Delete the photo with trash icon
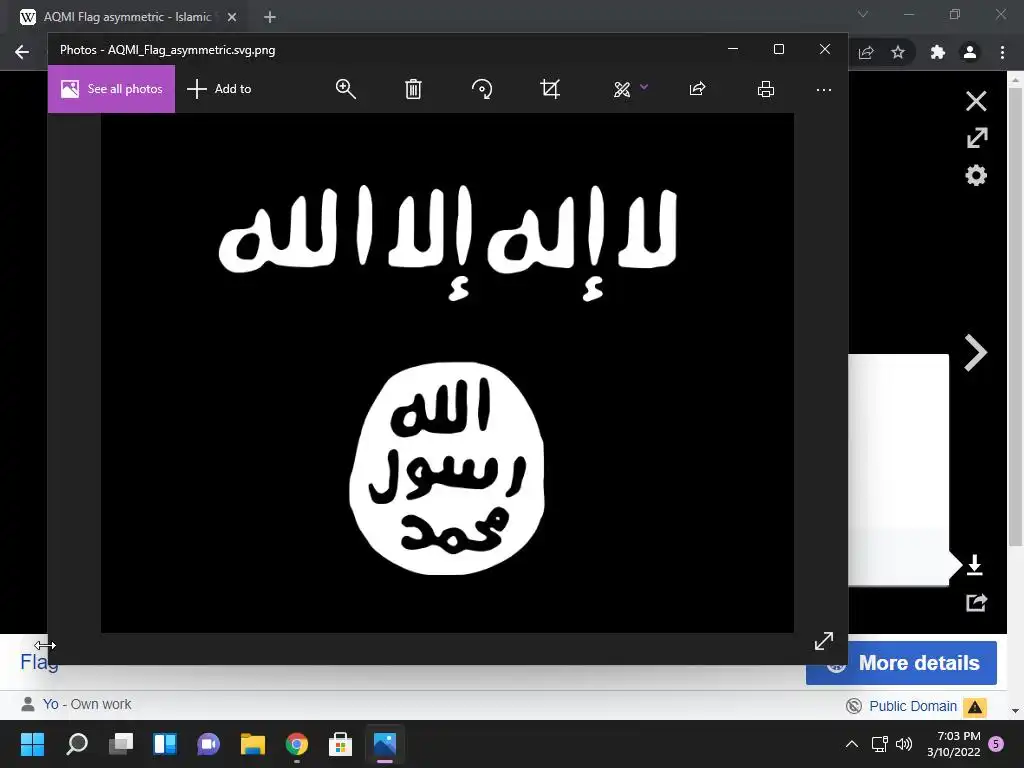 tap(413, 89)
